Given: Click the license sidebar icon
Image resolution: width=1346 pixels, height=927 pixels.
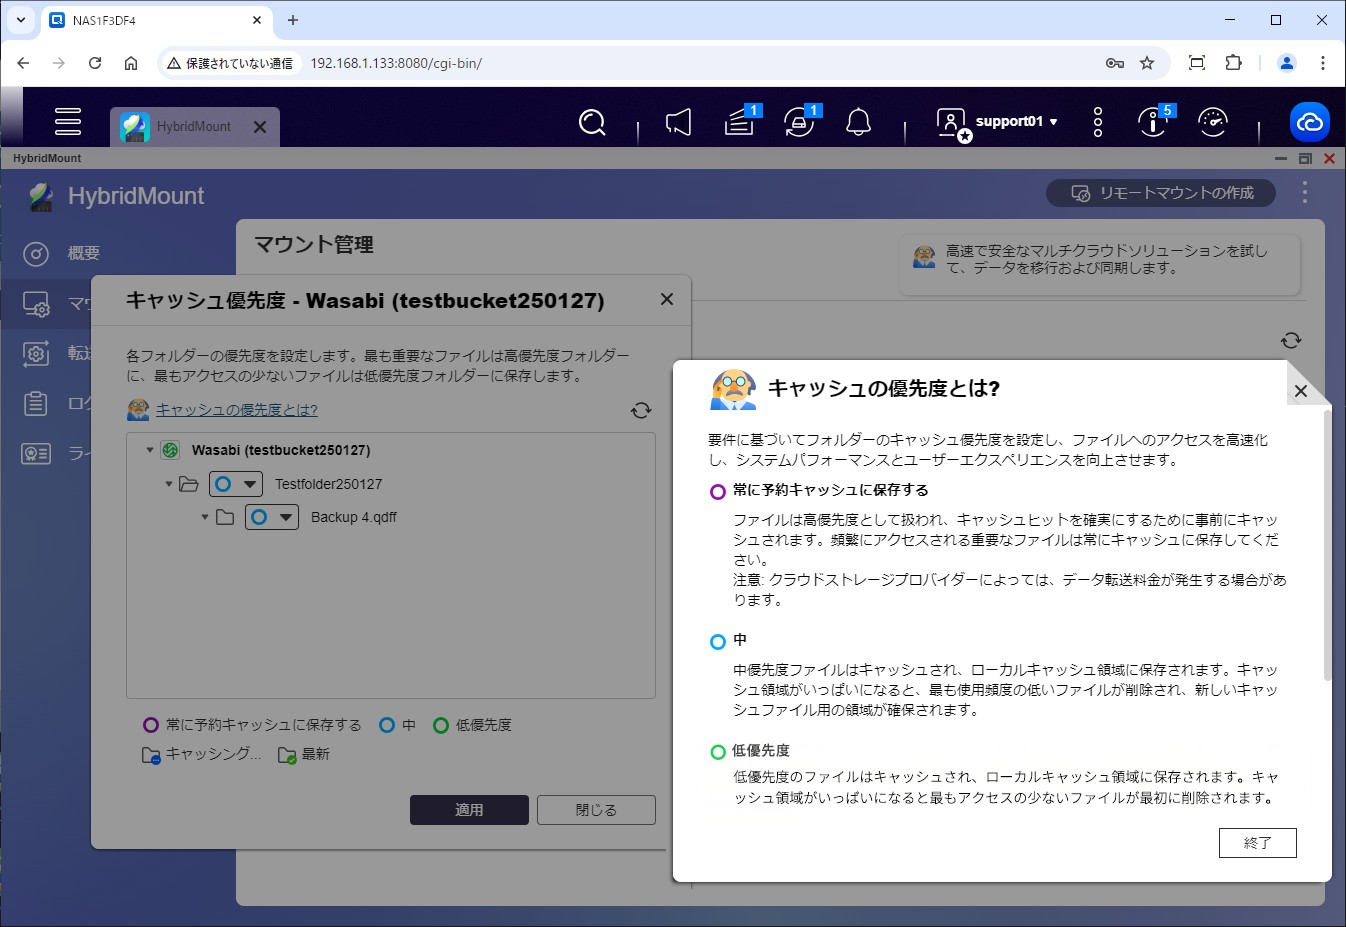Looking at the screenshot, I should 36,454.
